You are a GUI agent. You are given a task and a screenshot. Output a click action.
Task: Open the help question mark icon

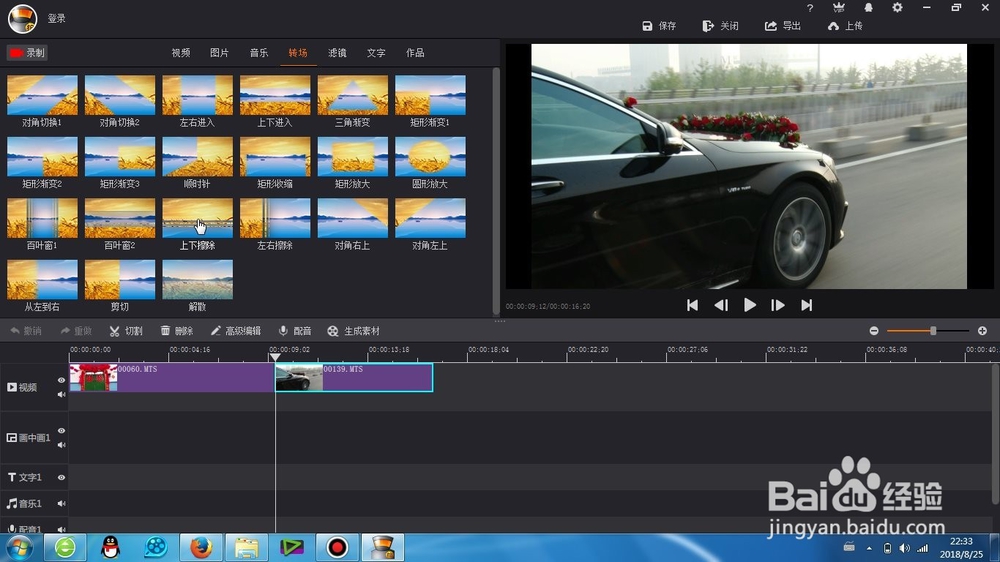810,8
